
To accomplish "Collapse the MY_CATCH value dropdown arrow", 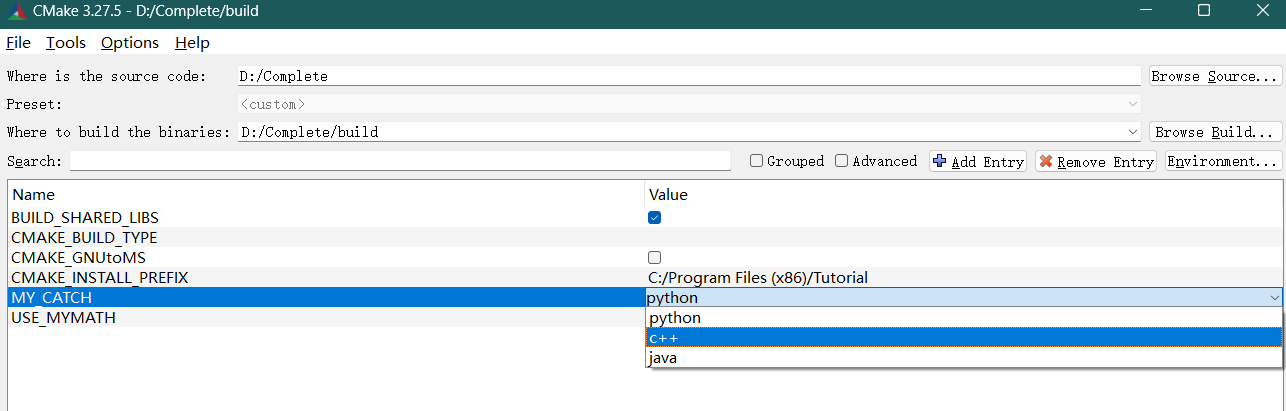I will tap(1274, 297).
